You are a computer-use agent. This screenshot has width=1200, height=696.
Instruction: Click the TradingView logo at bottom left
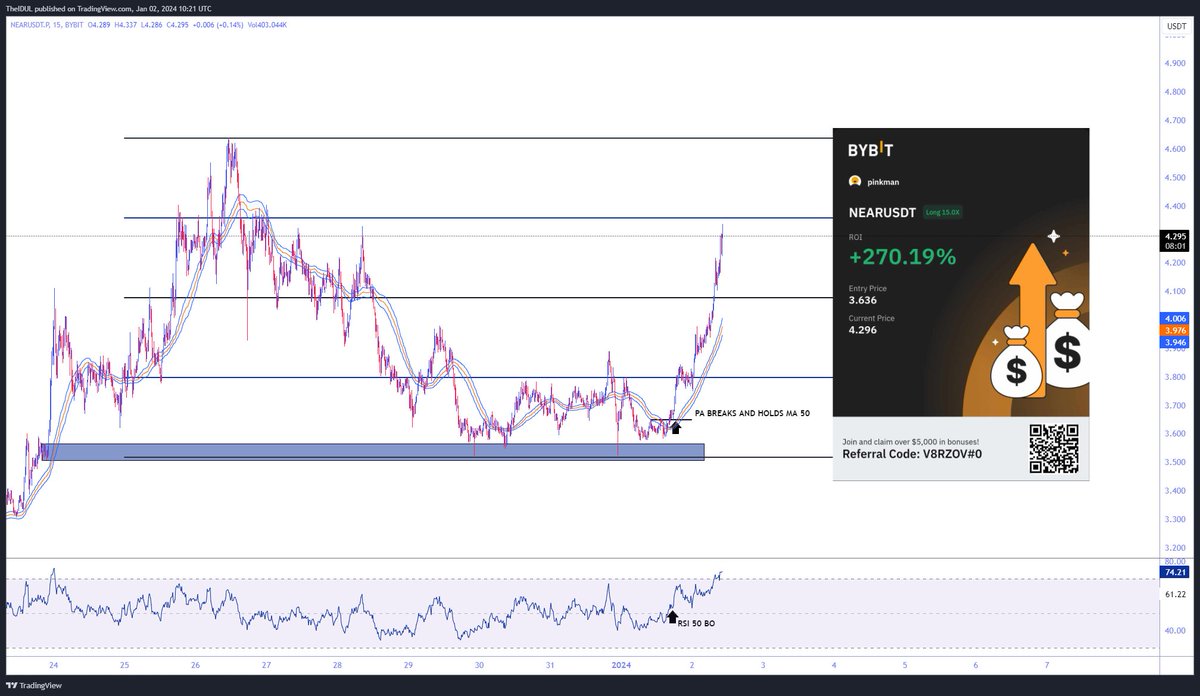pos(34,686)
